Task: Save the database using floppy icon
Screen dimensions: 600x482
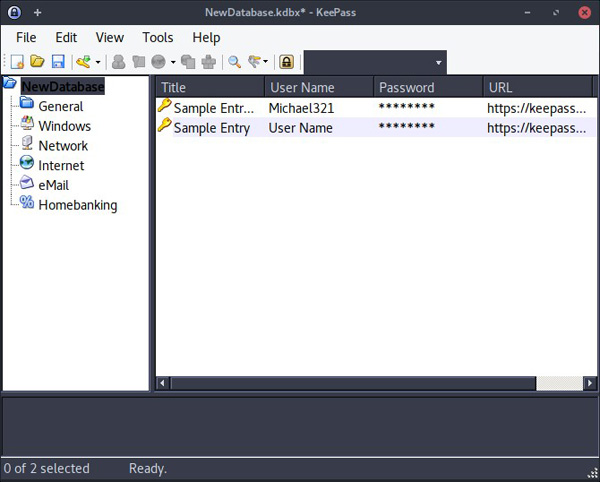Action: [x=58, y=62]
